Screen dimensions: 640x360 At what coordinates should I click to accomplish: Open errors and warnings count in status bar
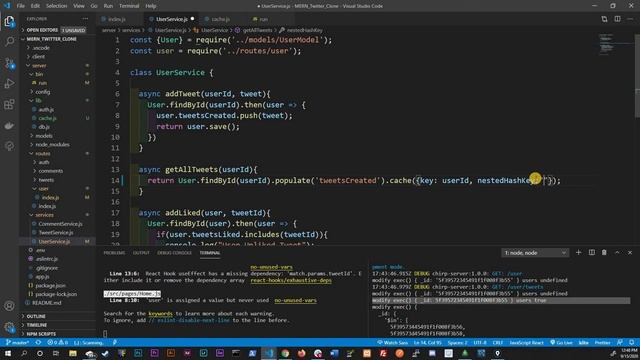(57, 342)
